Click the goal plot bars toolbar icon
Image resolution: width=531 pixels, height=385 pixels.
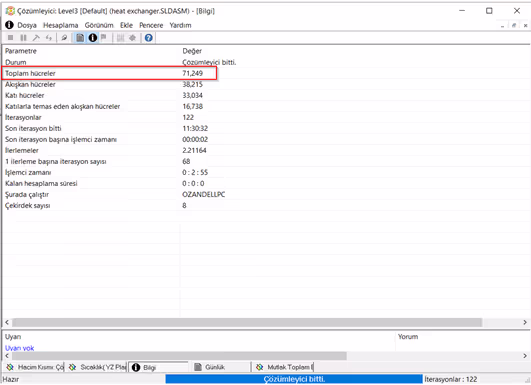(x=120, y=38)
